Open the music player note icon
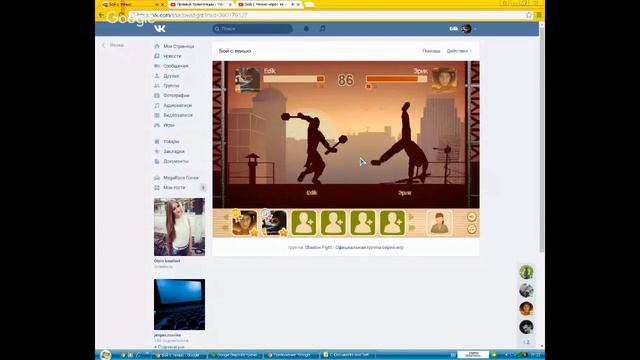 pos(322,29)
